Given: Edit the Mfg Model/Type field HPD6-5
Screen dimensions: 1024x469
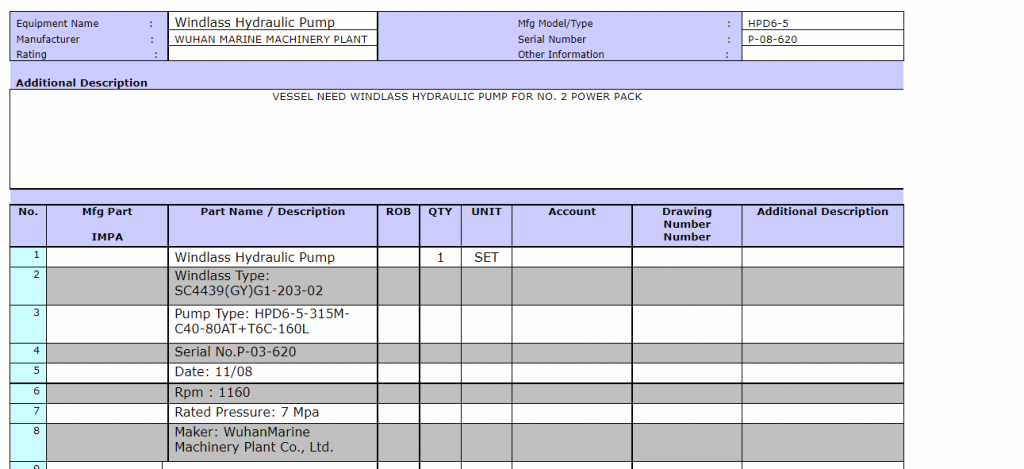Looking at the screenshot, I should coord(822,22).
